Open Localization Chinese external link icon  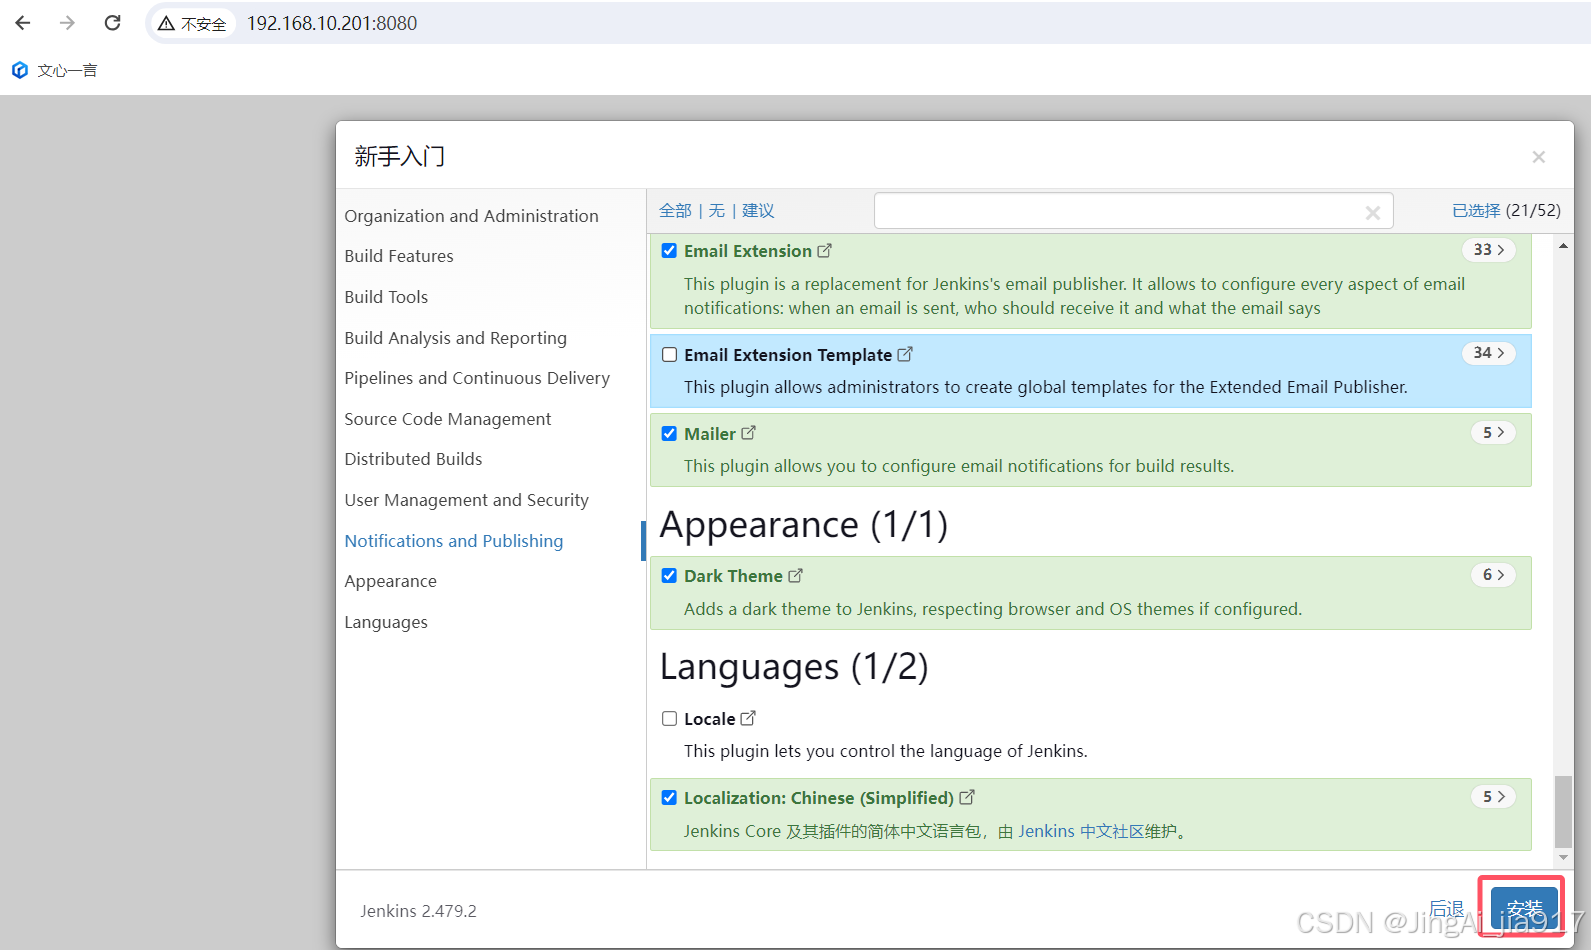coord(967,797)
